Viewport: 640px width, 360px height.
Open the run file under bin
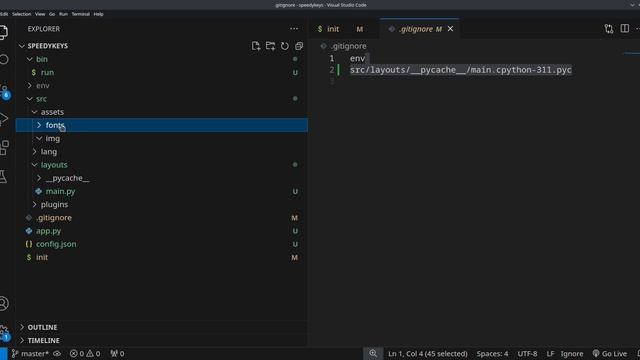[162, 72]
